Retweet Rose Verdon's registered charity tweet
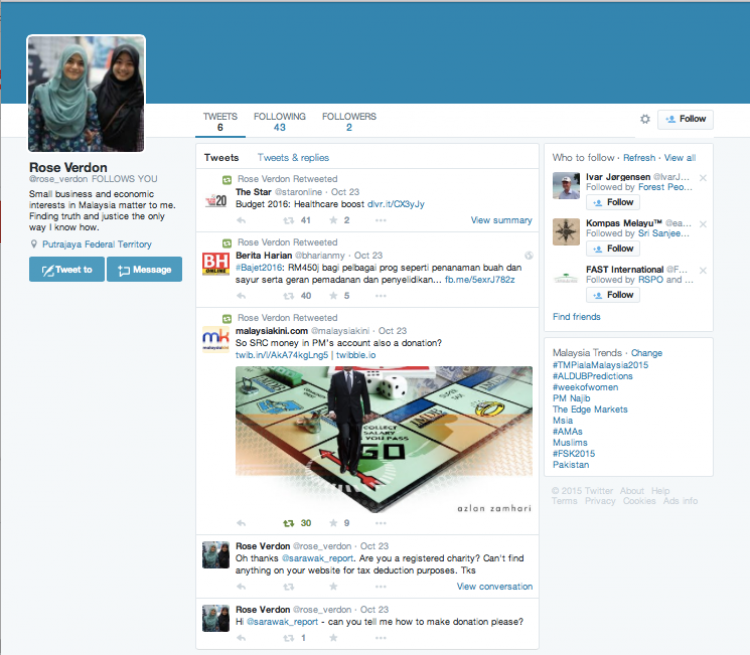The height and width of the screenshot is (655, 750). [288, 587]
